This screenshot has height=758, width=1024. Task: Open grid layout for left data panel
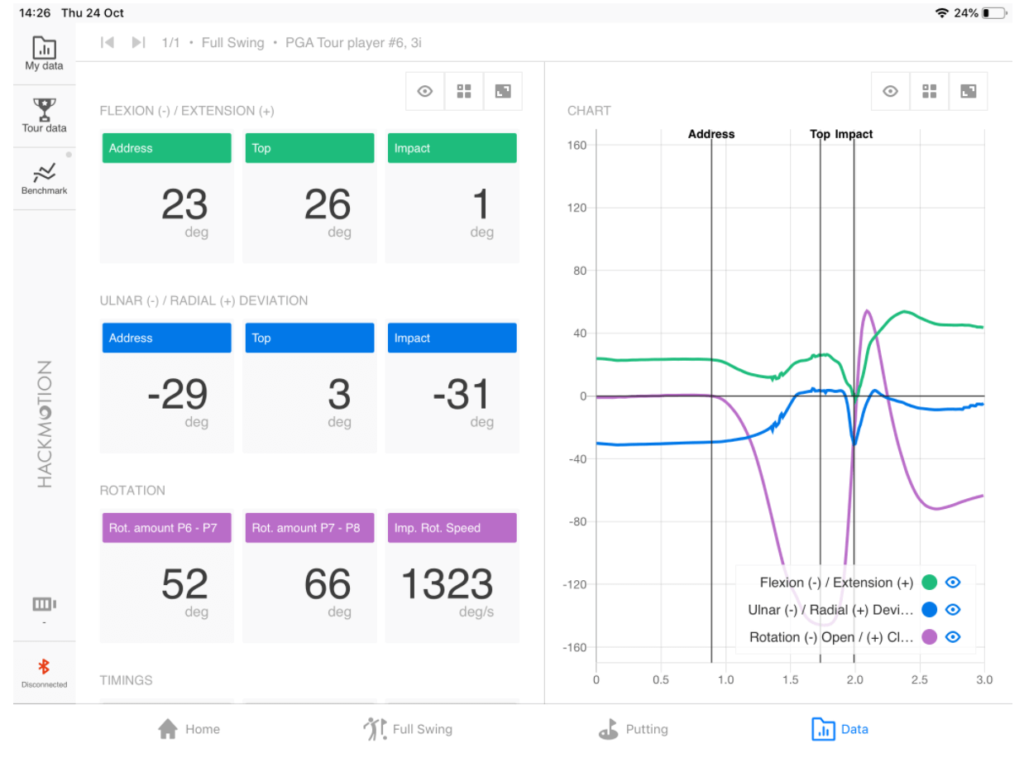[464, 91]
